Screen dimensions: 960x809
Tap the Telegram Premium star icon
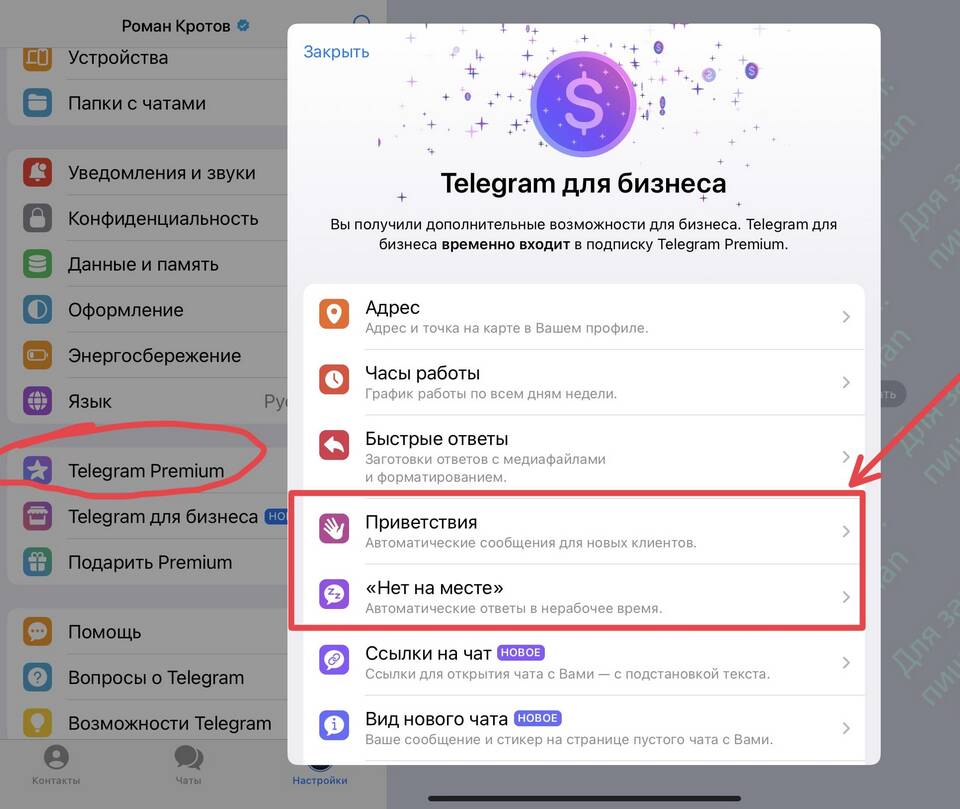[37, 470]
